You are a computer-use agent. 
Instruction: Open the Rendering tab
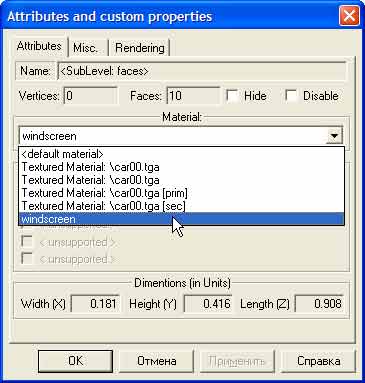coord(140,48)
